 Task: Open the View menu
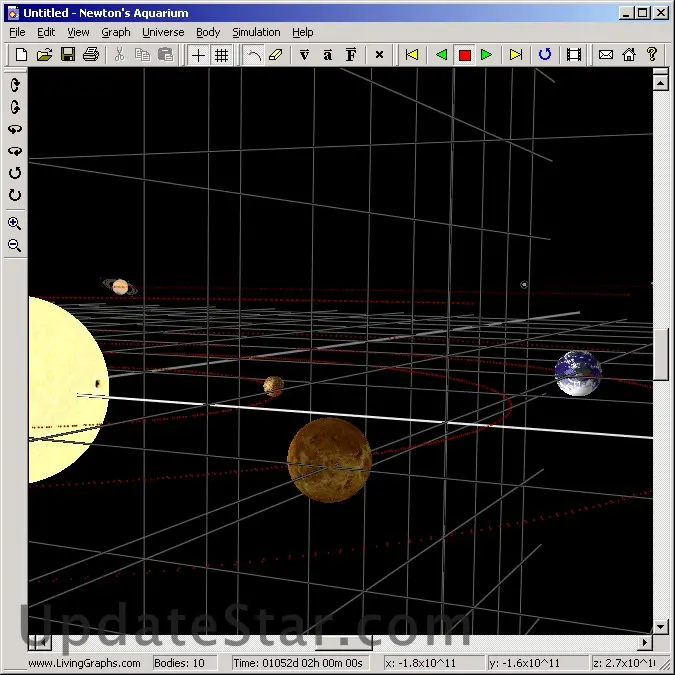coord(78,32)
